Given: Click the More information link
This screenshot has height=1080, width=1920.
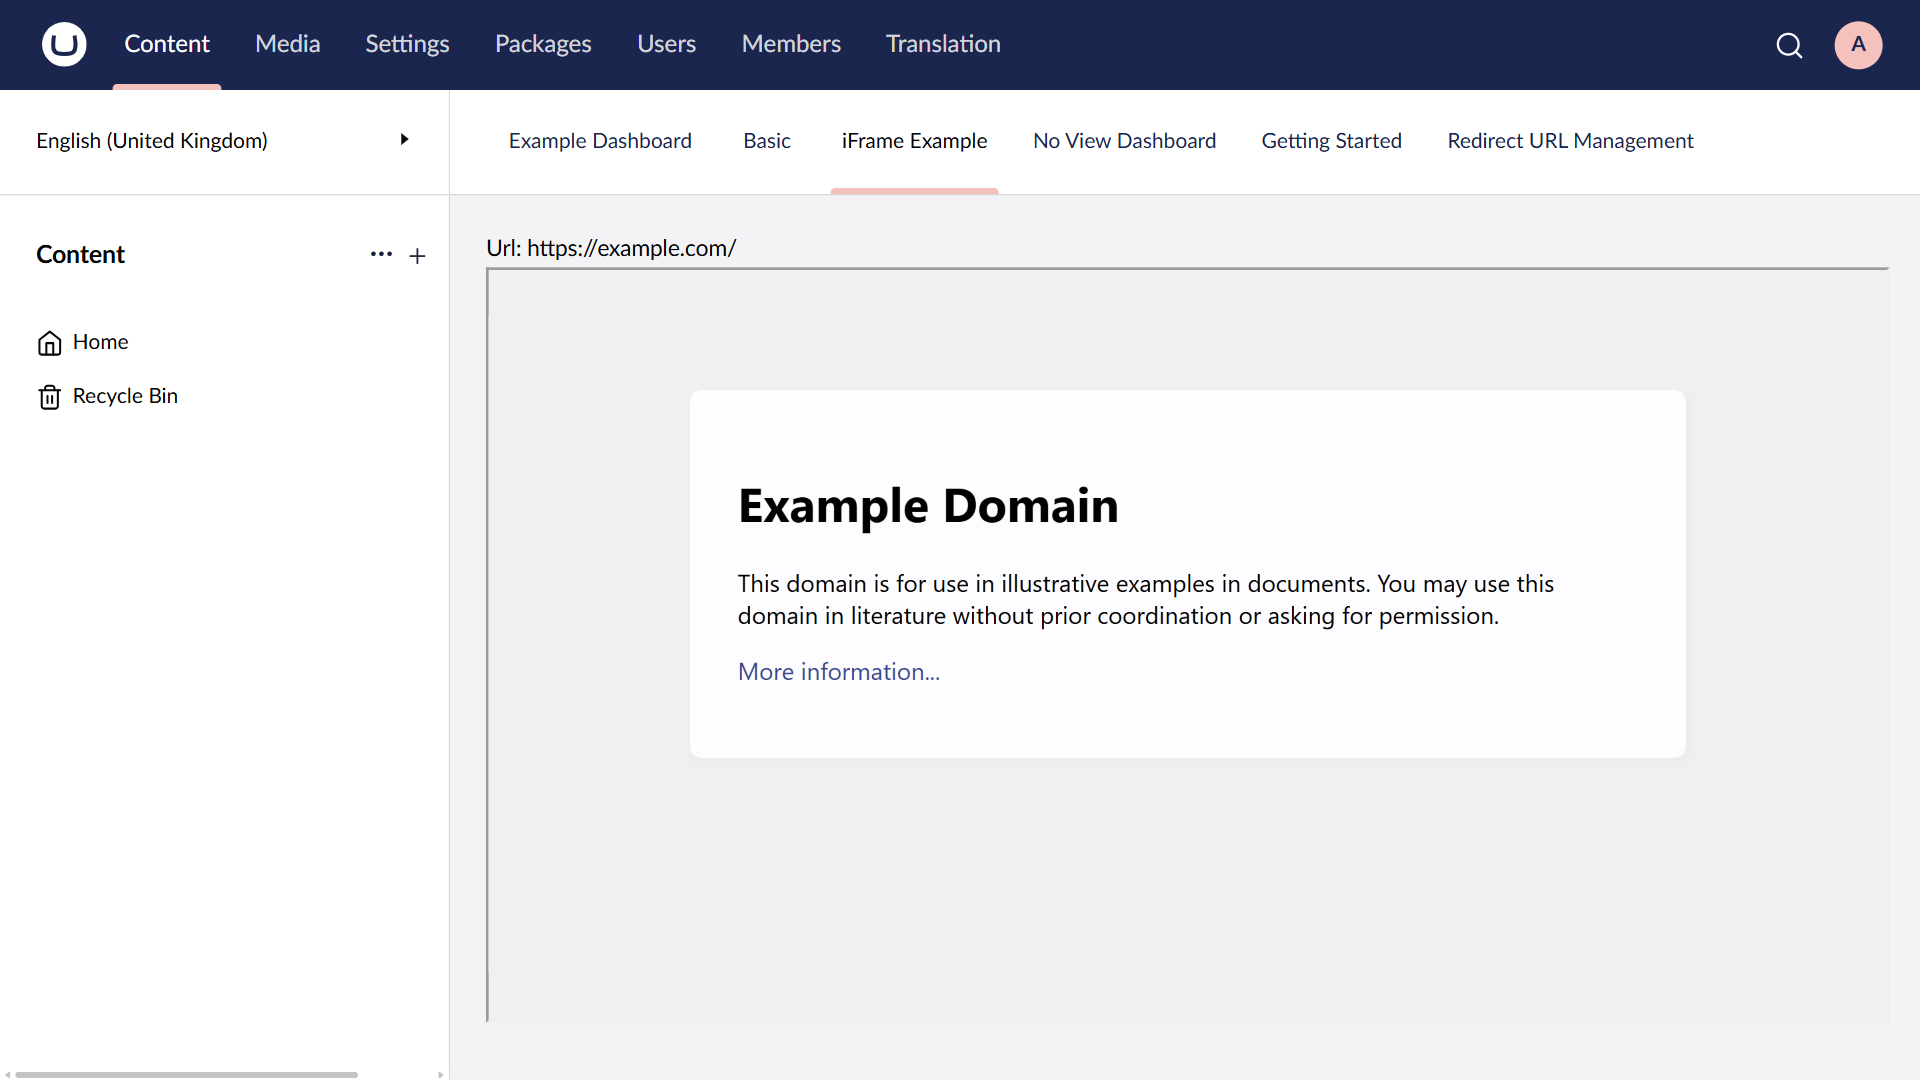Looking at the screenshot, I should pos(838,671).
